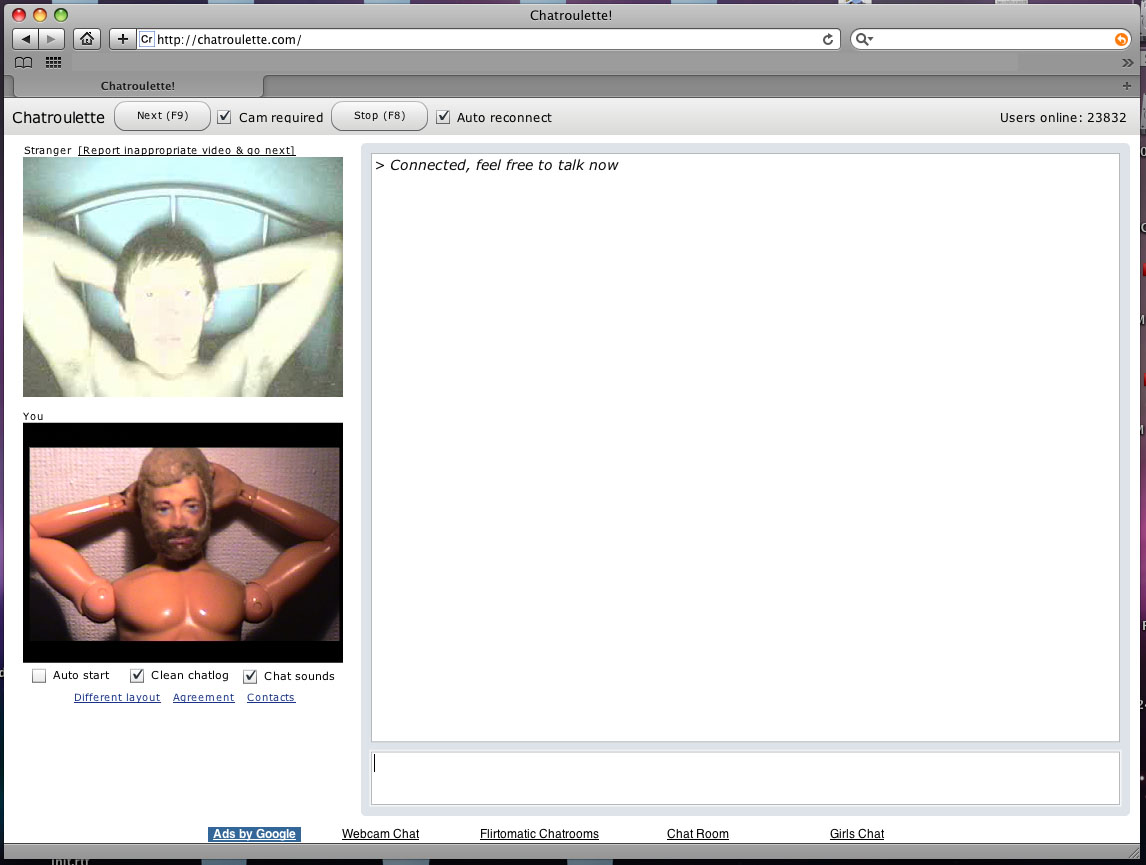
Task: Enable the Auto start checkbox
Action: [39, 676]
